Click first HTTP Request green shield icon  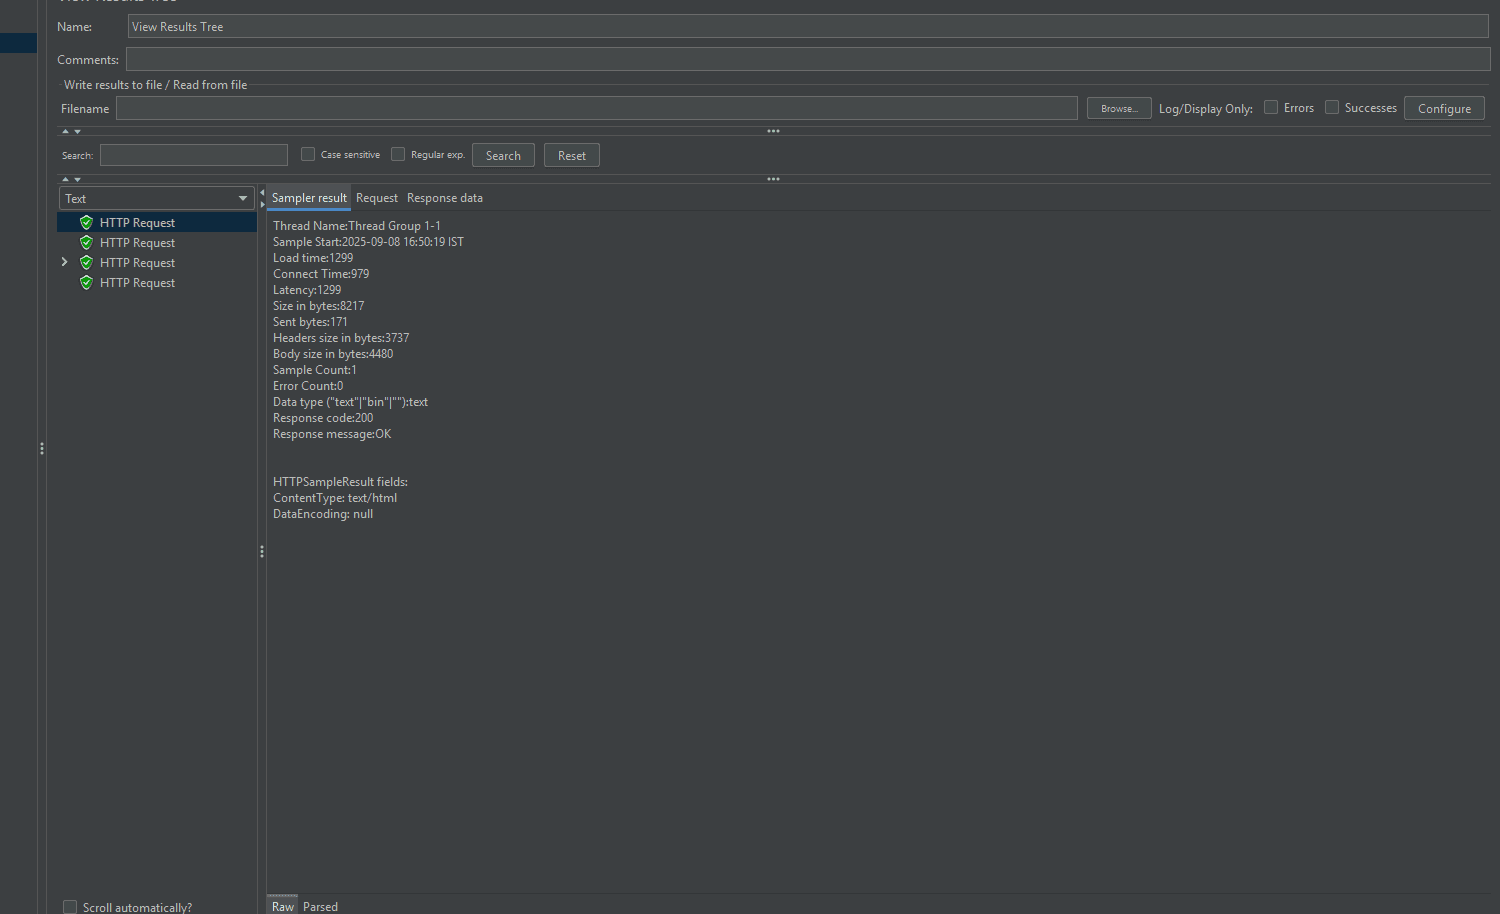[86, 223]
